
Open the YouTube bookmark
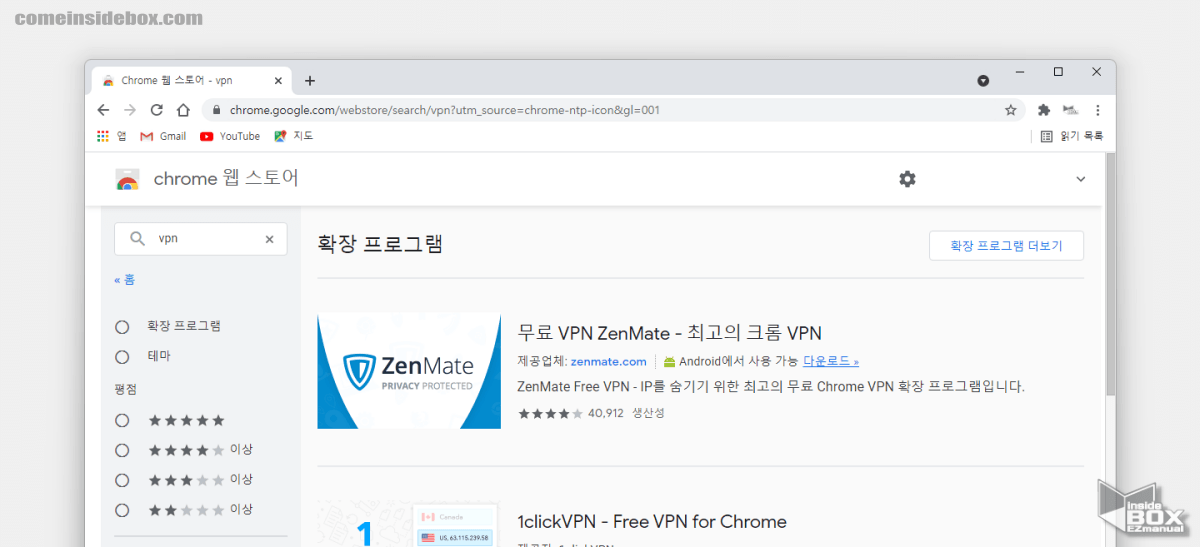pos(230,136)
